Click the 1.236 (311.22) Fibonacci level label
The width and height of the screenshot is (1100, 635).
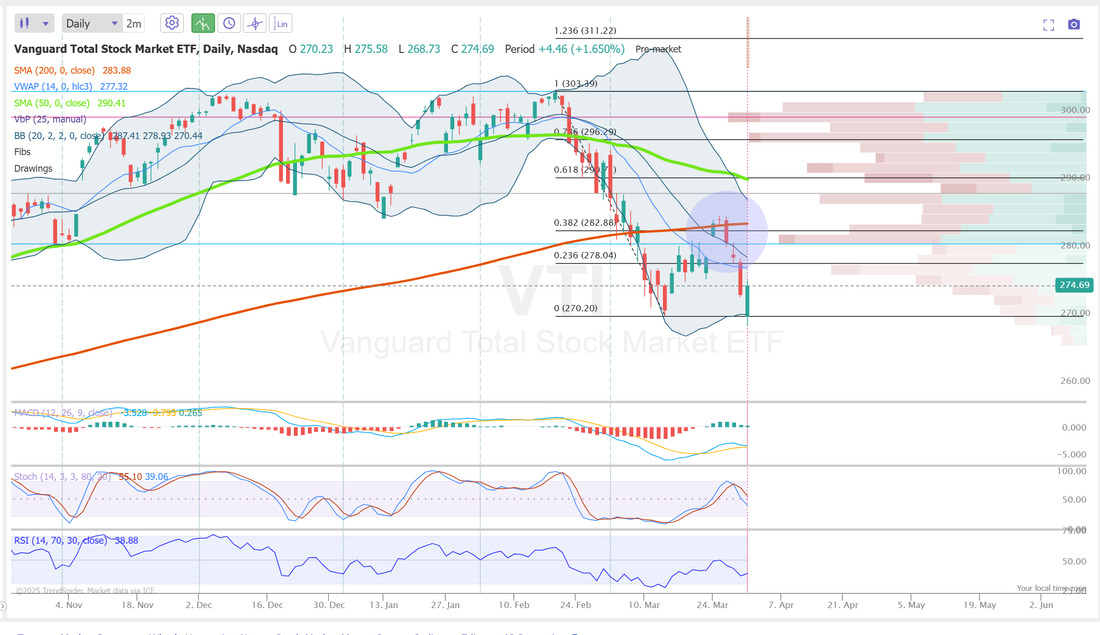[585, 31]
